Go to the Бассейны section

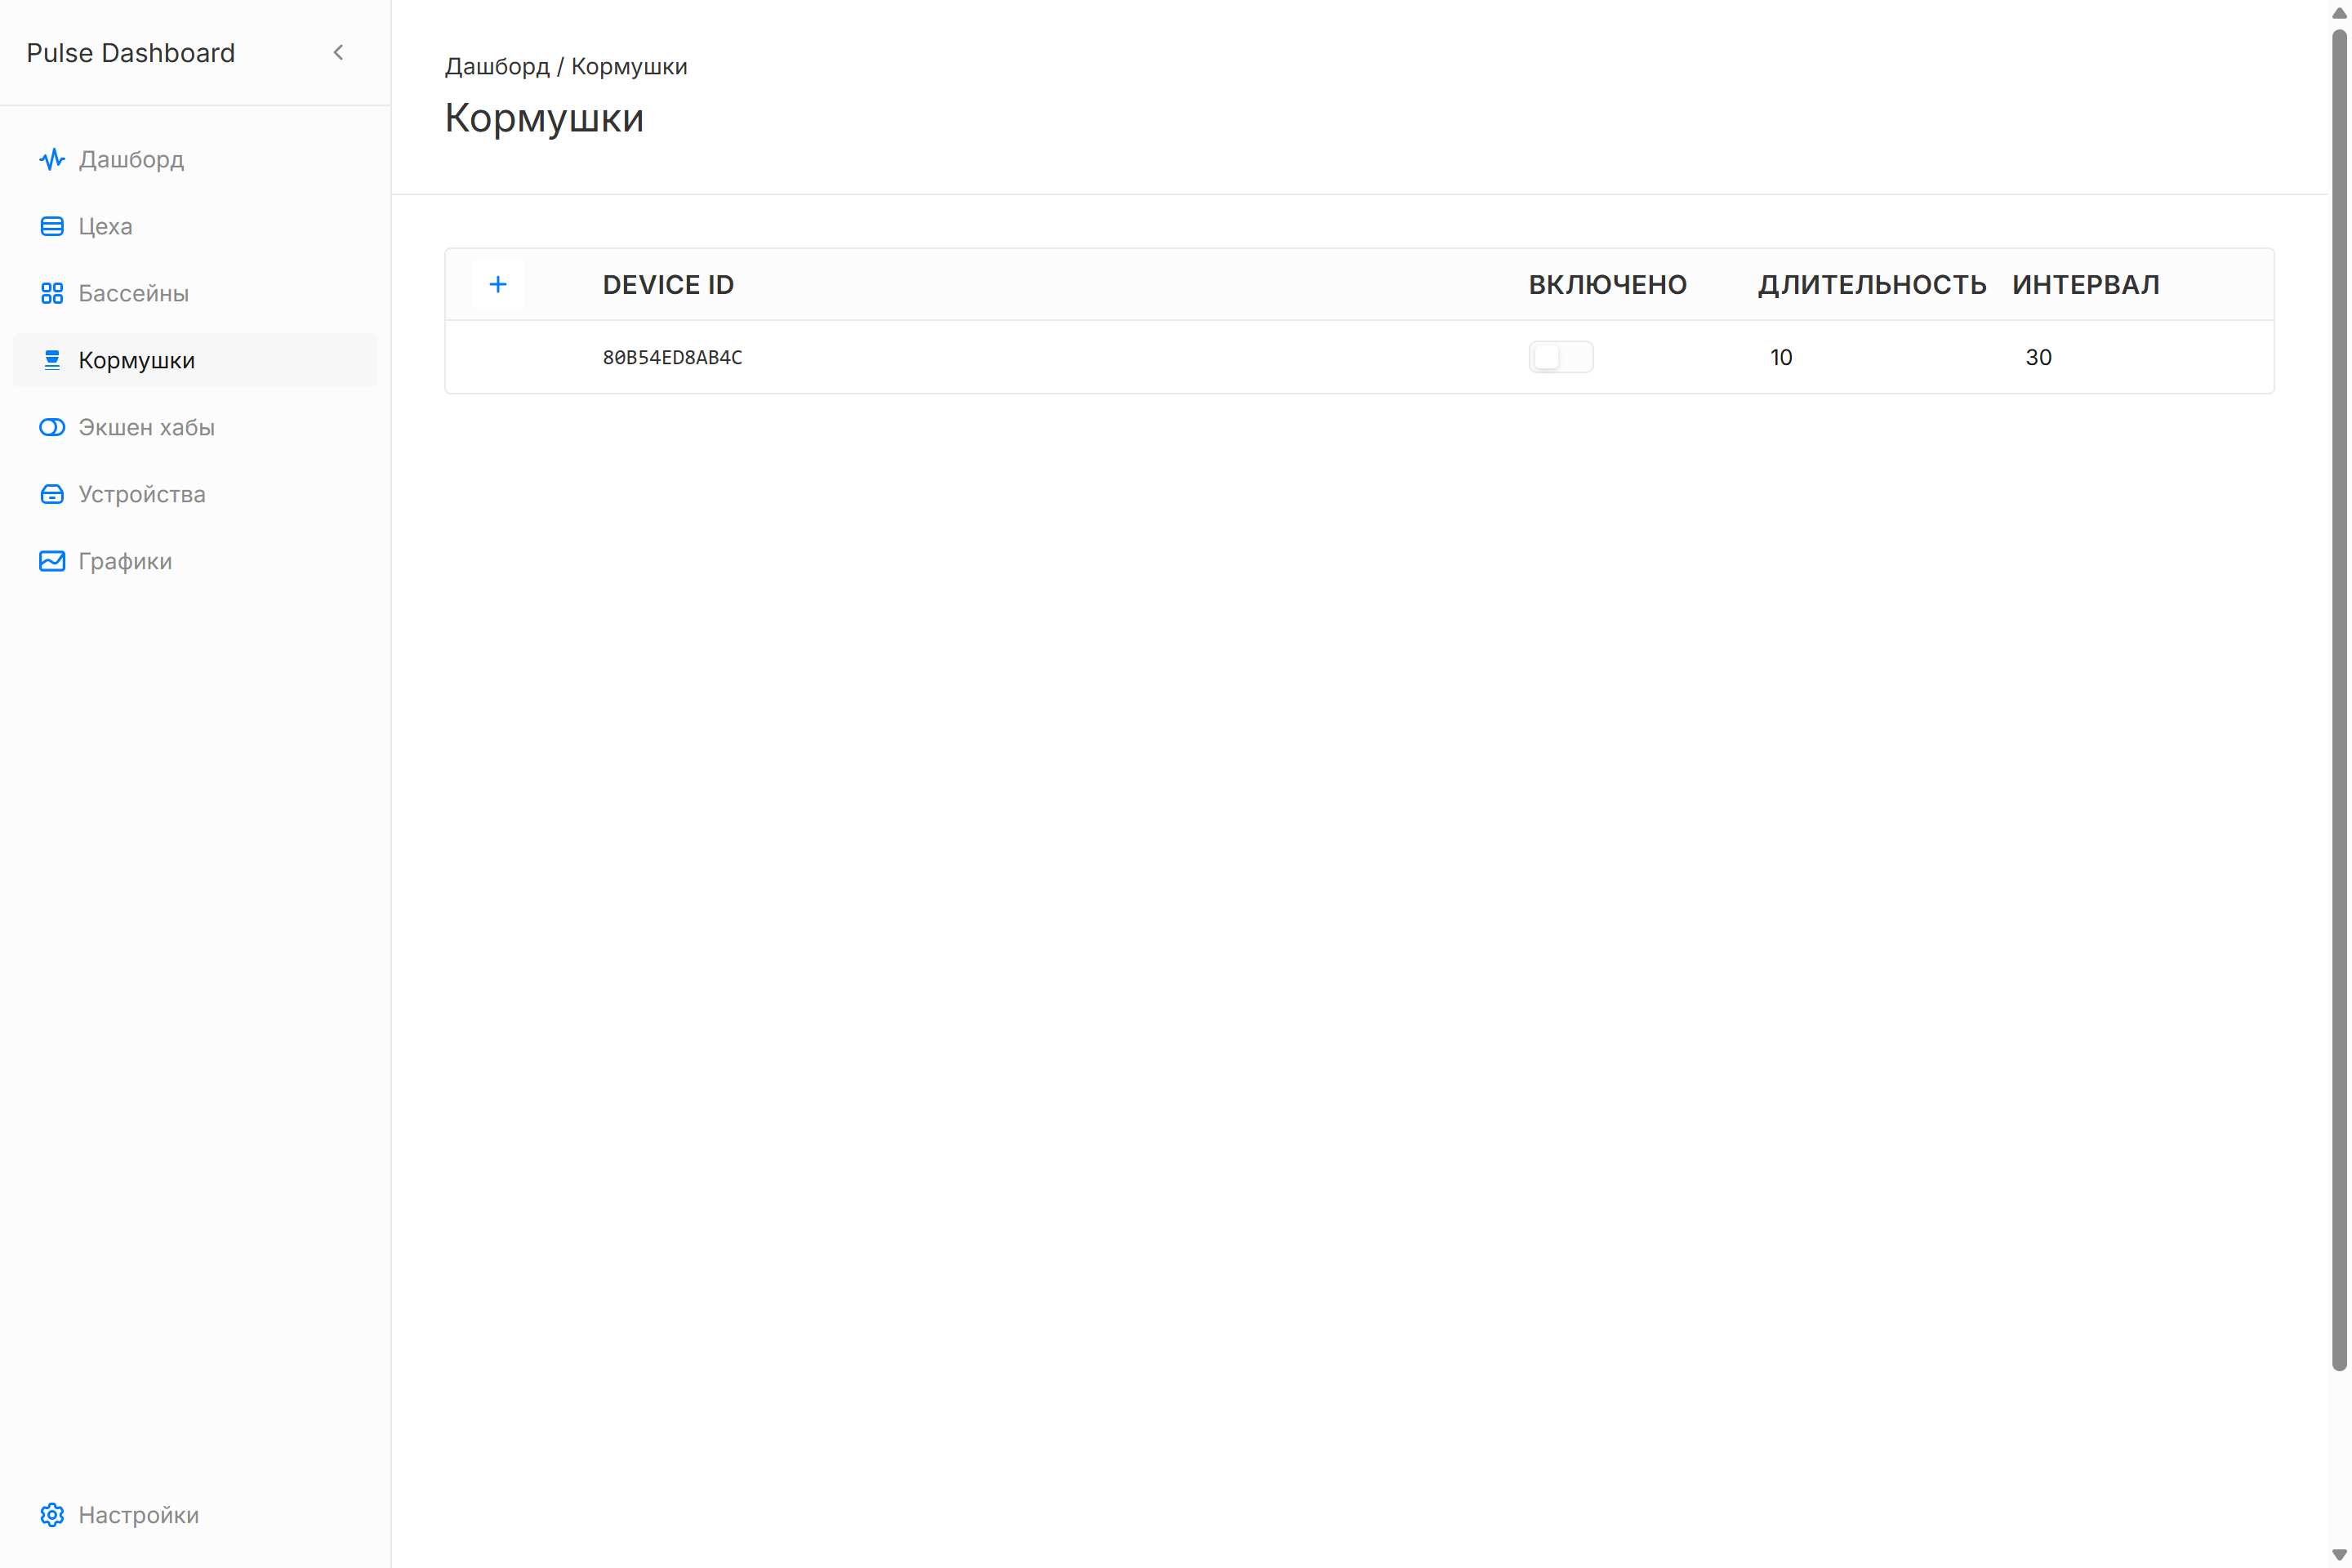click(195, 293)
